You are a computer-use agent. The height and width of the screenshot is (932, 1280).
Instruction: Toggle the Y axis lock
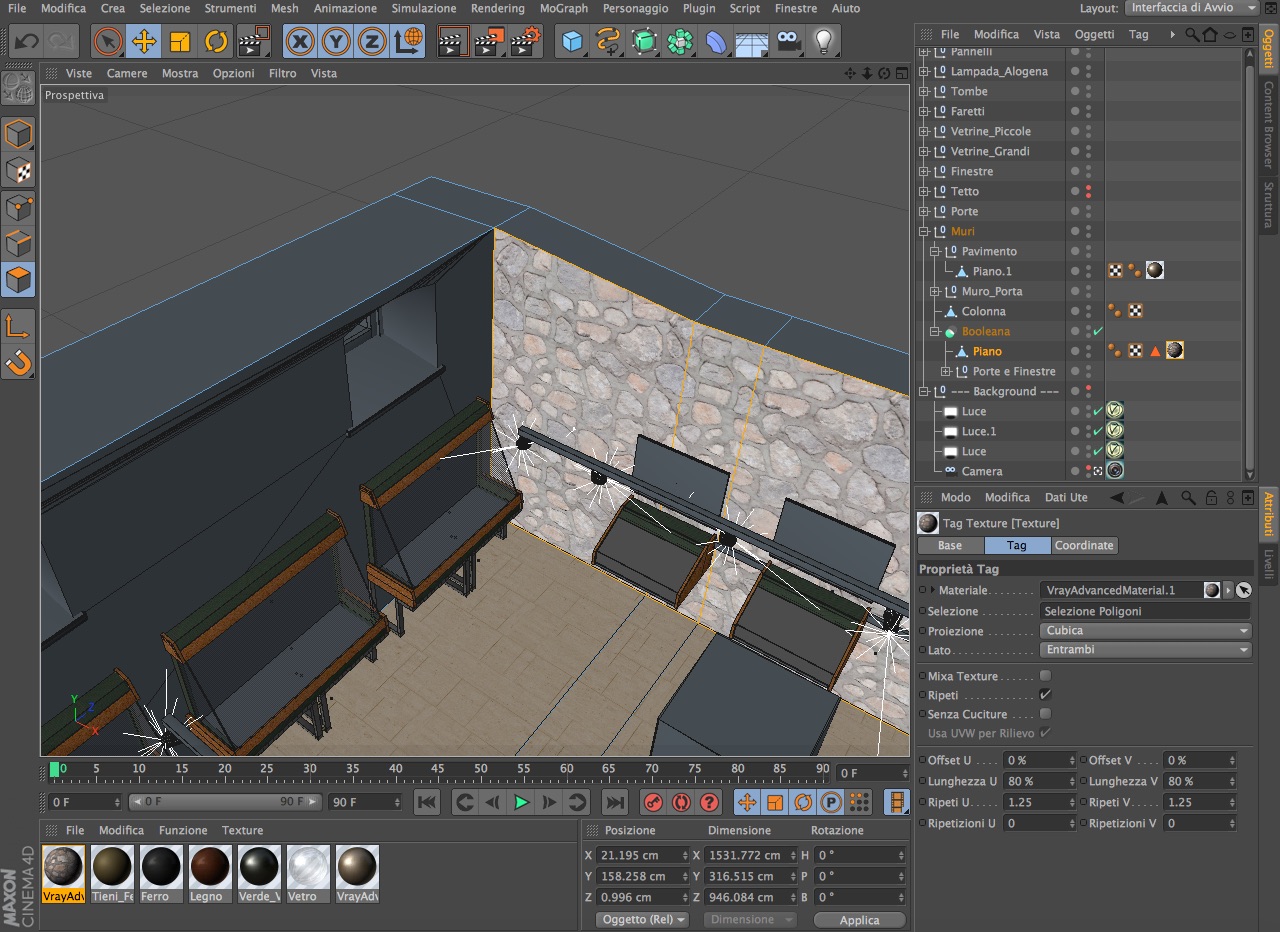336,42
